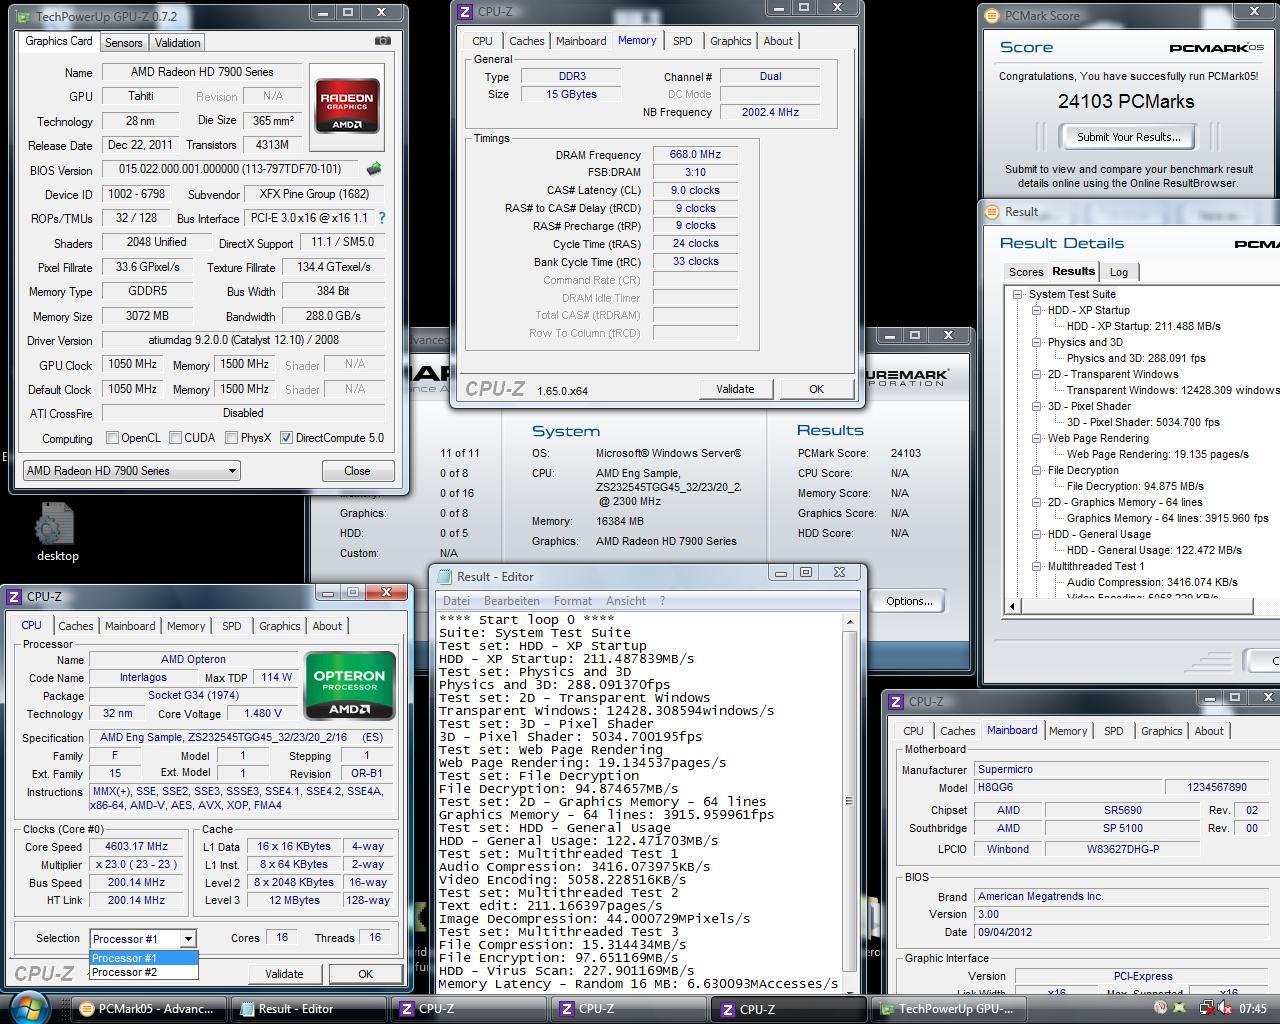This screenshot has height=1024, width=1280.
Task: Open the About tab in CPU-Z processor window
Action: (x=327, y=626)
